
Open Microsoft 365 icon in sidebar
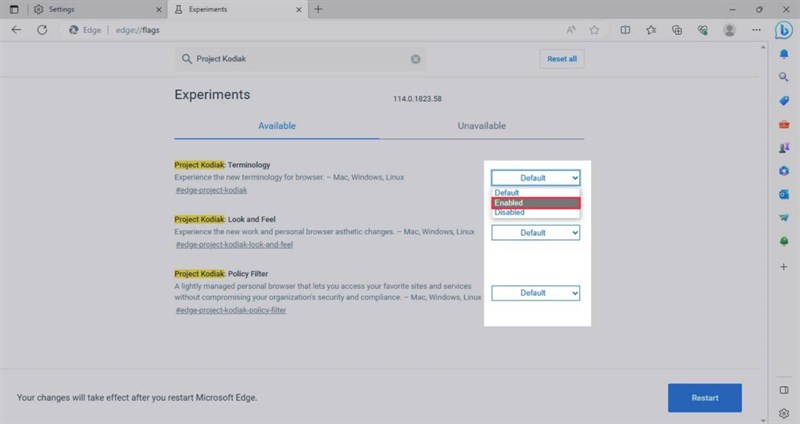tap(784, 171)
